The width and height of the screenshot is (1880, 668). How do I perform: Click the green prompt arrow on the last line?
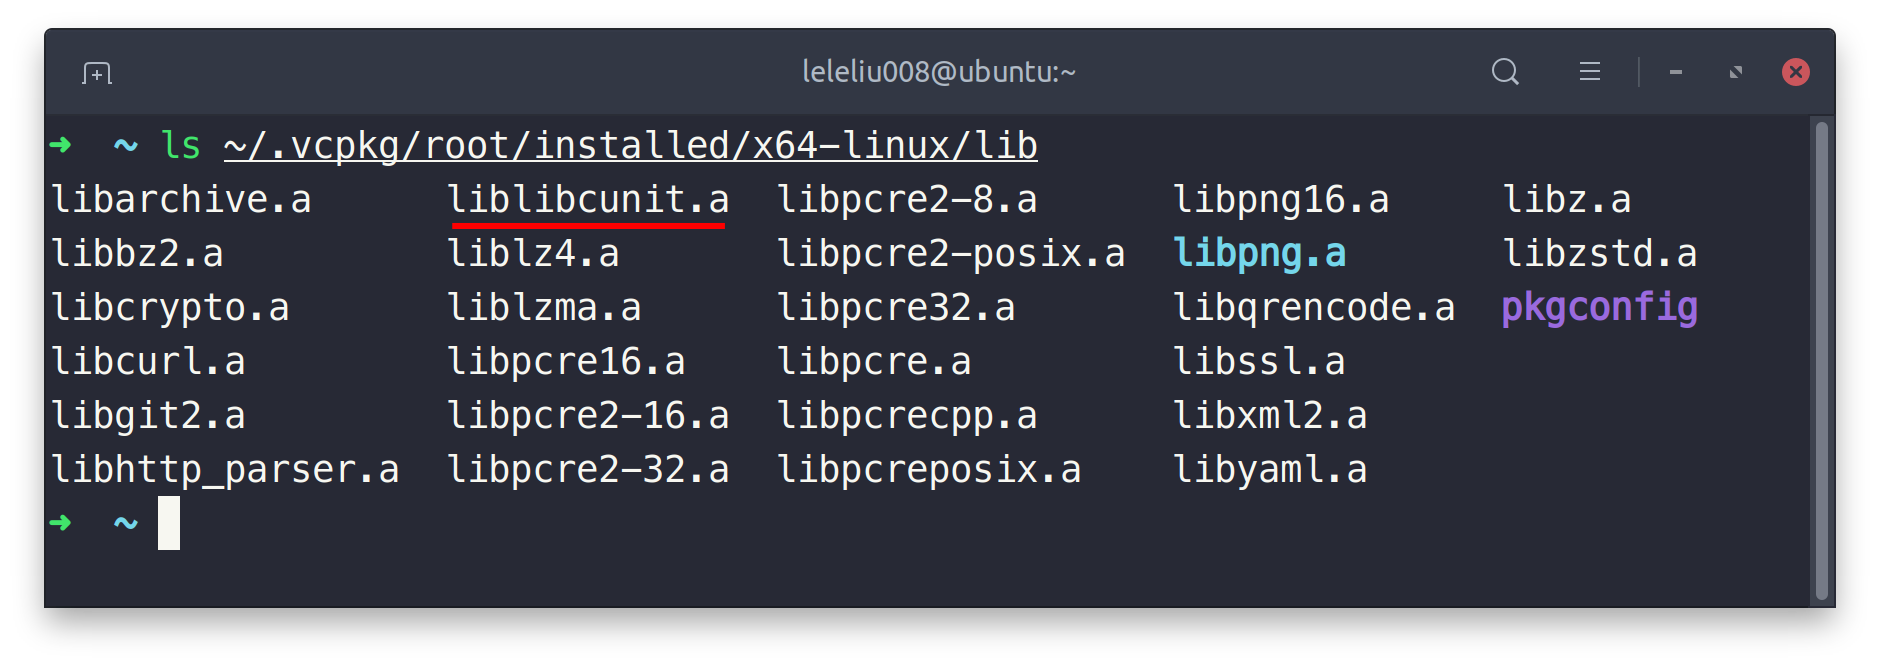tap(62, 522)
